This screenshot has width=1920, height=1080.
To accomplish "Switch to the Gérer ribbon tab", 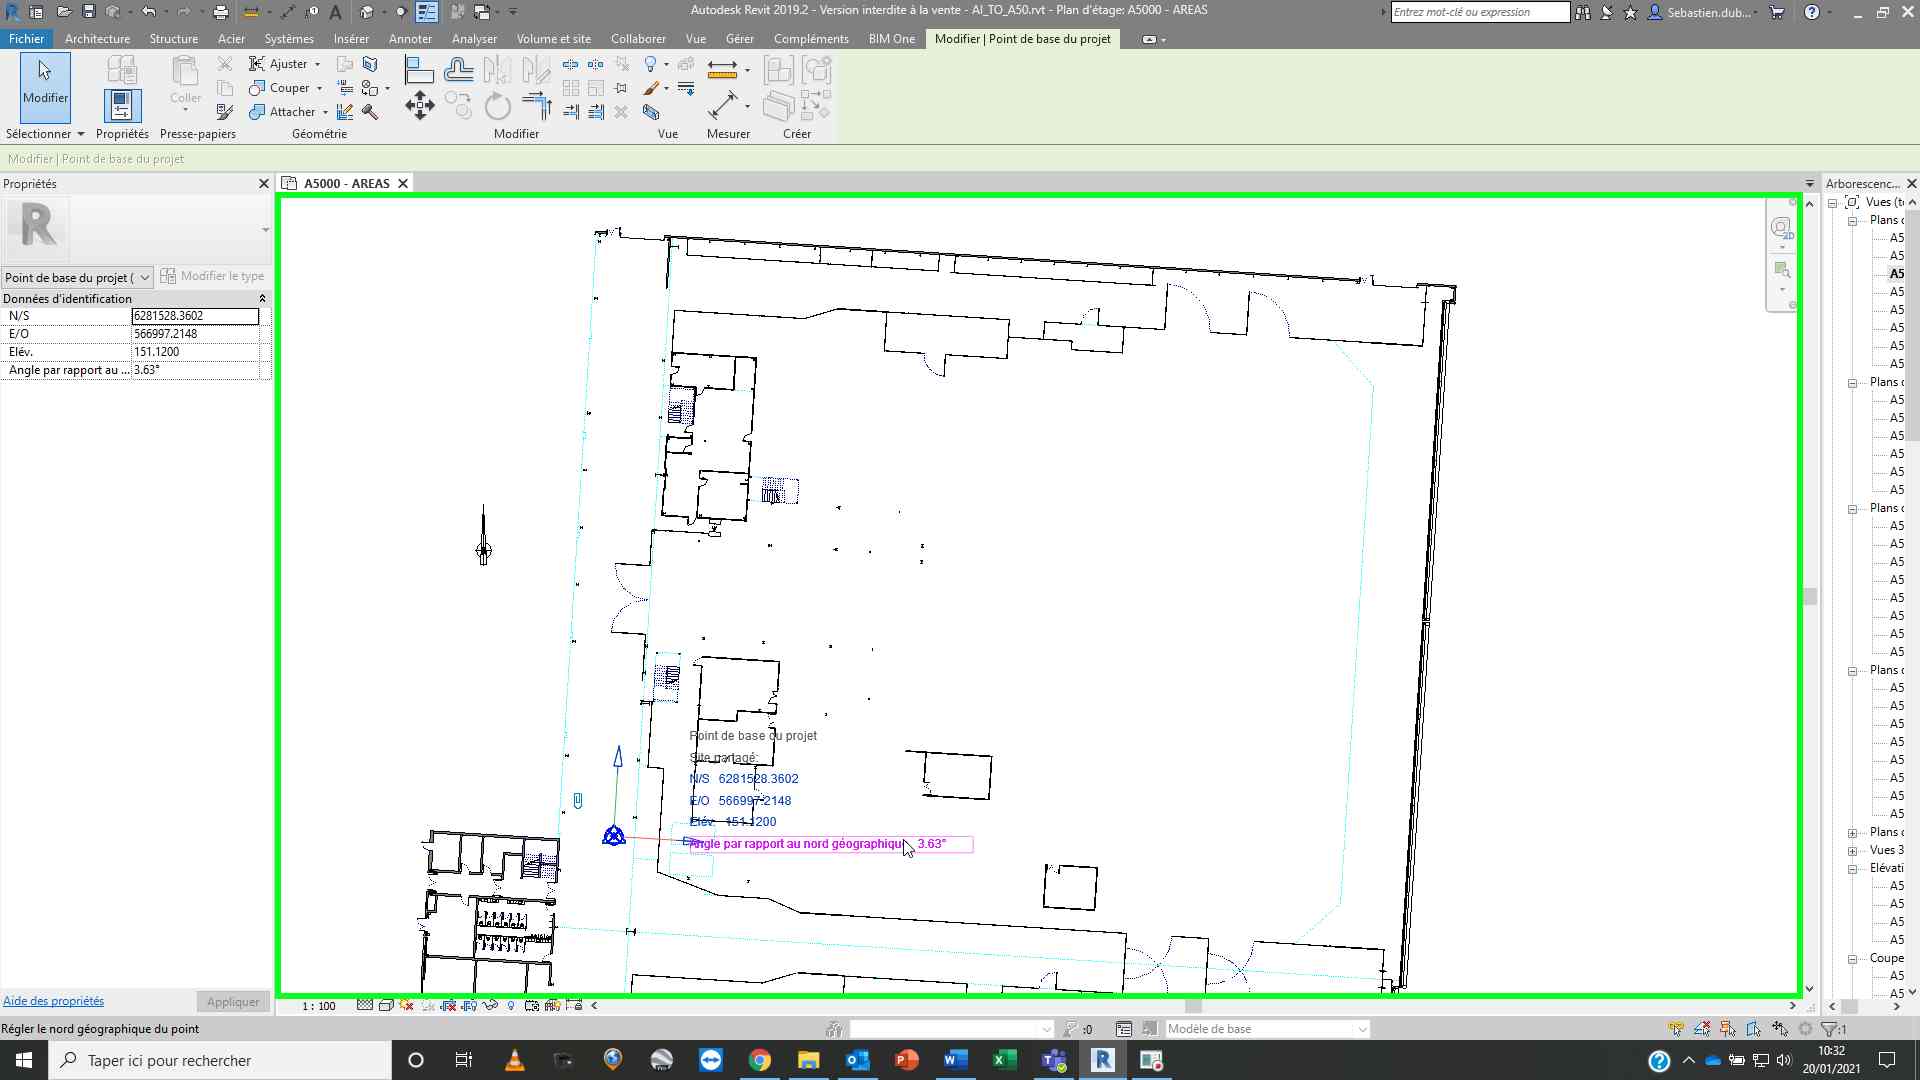I will click(x=739, y=39).
